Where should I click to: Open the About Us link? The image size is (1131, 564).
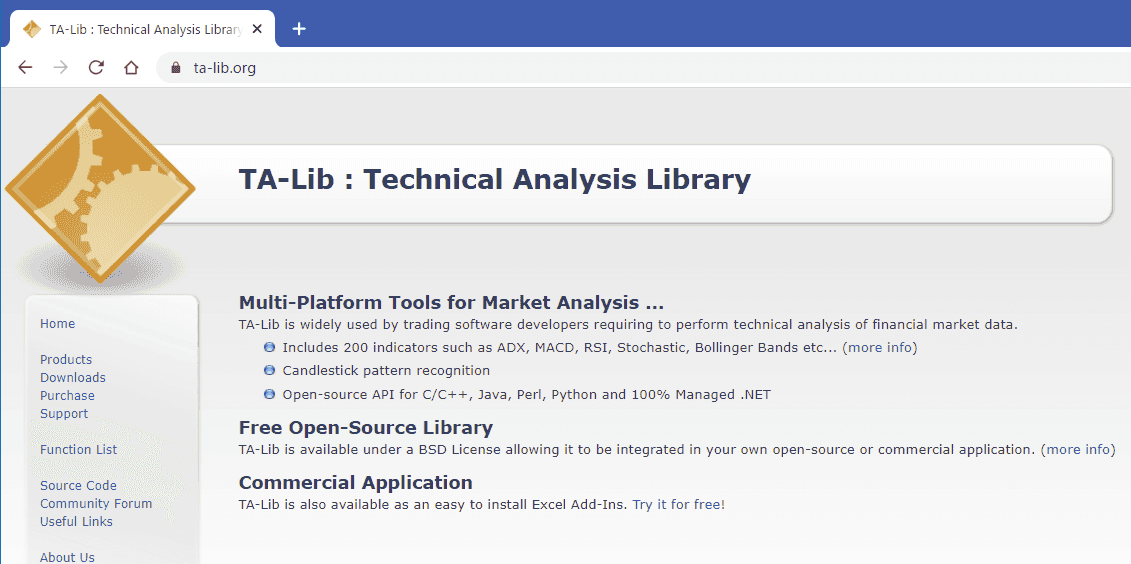click(x=67, y=557)
